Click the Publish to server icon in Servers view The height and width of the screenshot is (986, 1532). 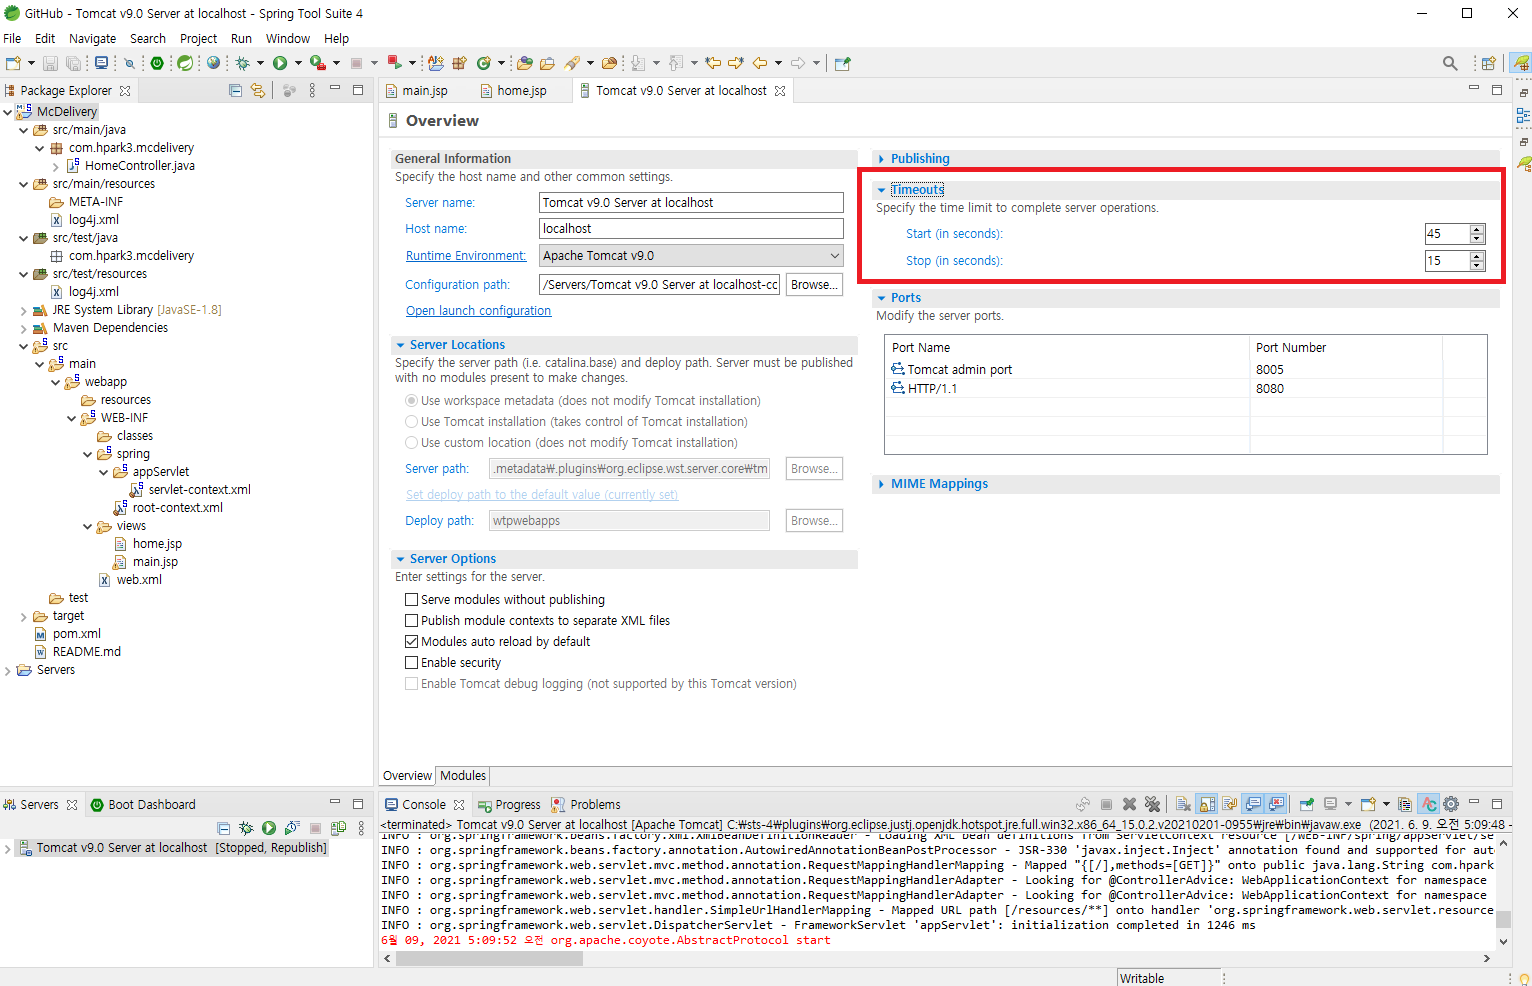coord(338,828)
